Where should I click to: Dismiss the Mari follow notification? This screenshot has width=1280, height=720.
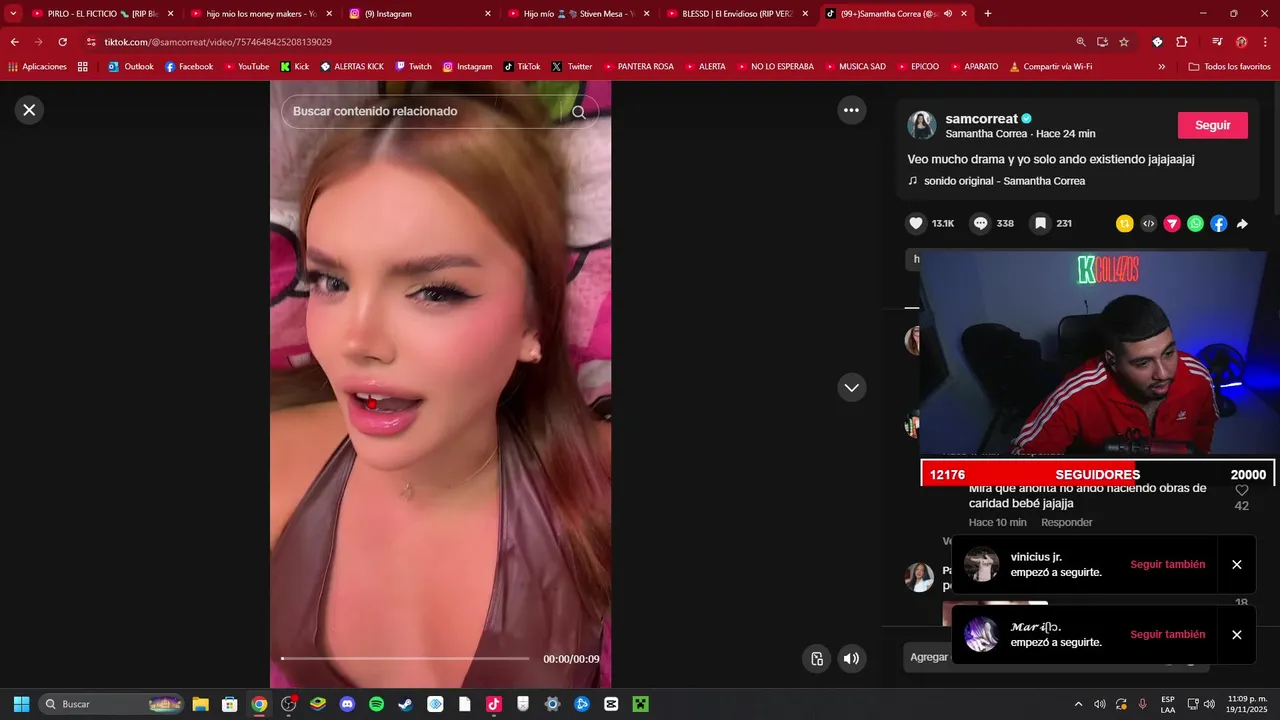tap(1236, 634)
